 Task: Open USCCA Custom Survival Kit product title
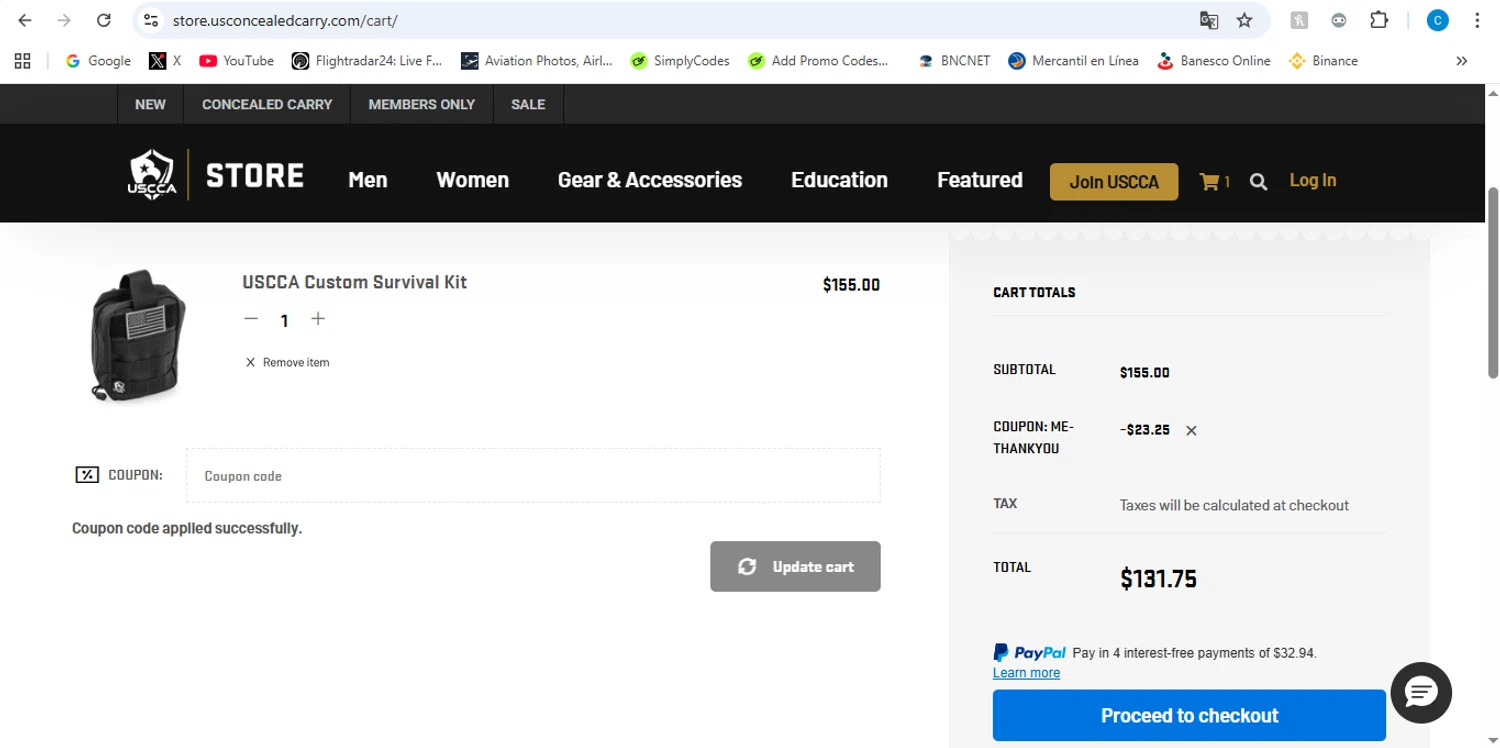(x=354, y=282)
